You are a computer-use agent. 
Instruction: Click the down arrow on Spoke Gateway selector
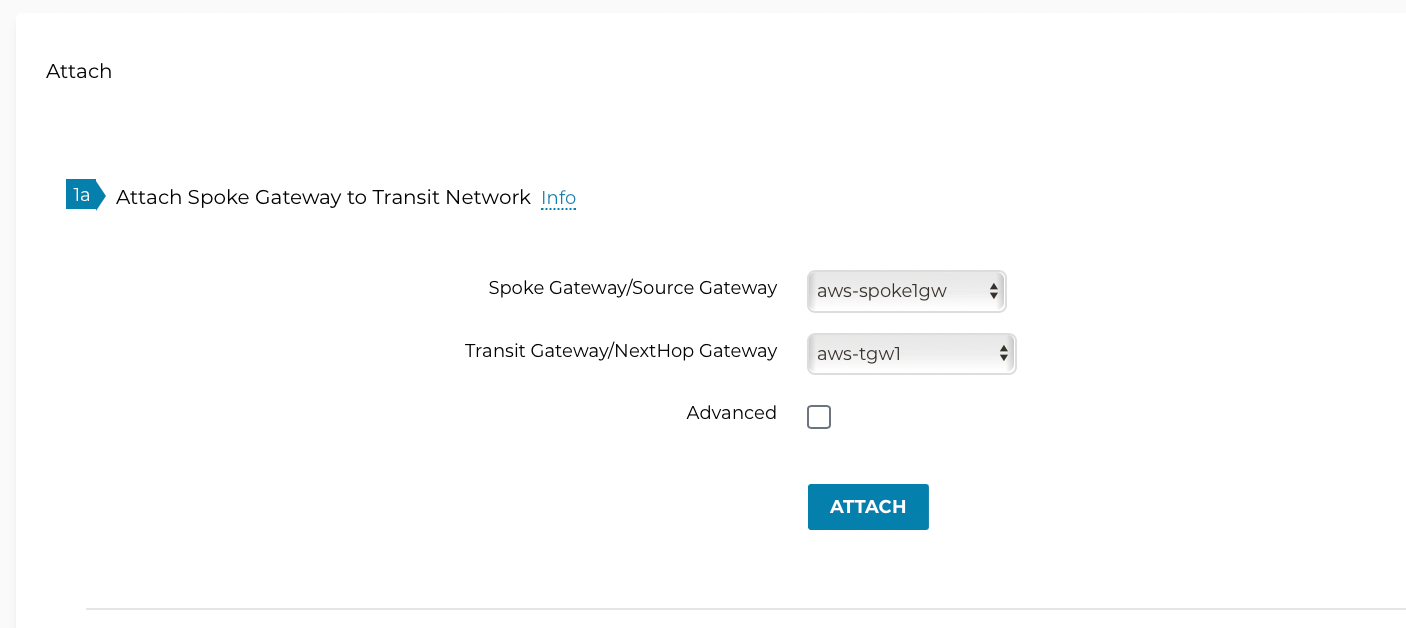(993, 296)
